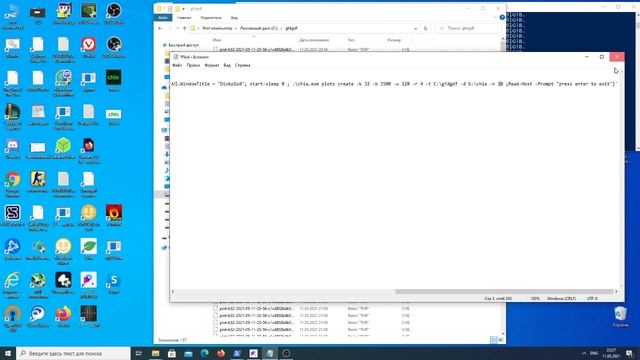640x360 pixels.
Task: Expand chevron after Этот компьютер breadcrumb
Action: click(236, 28)
